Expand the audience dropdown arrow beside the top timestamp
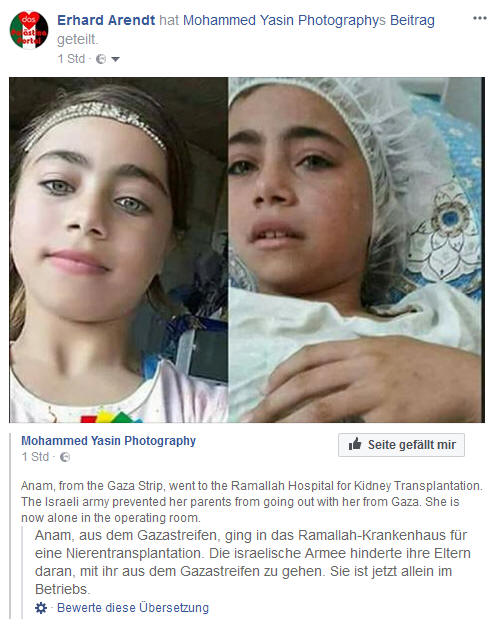 115,59
